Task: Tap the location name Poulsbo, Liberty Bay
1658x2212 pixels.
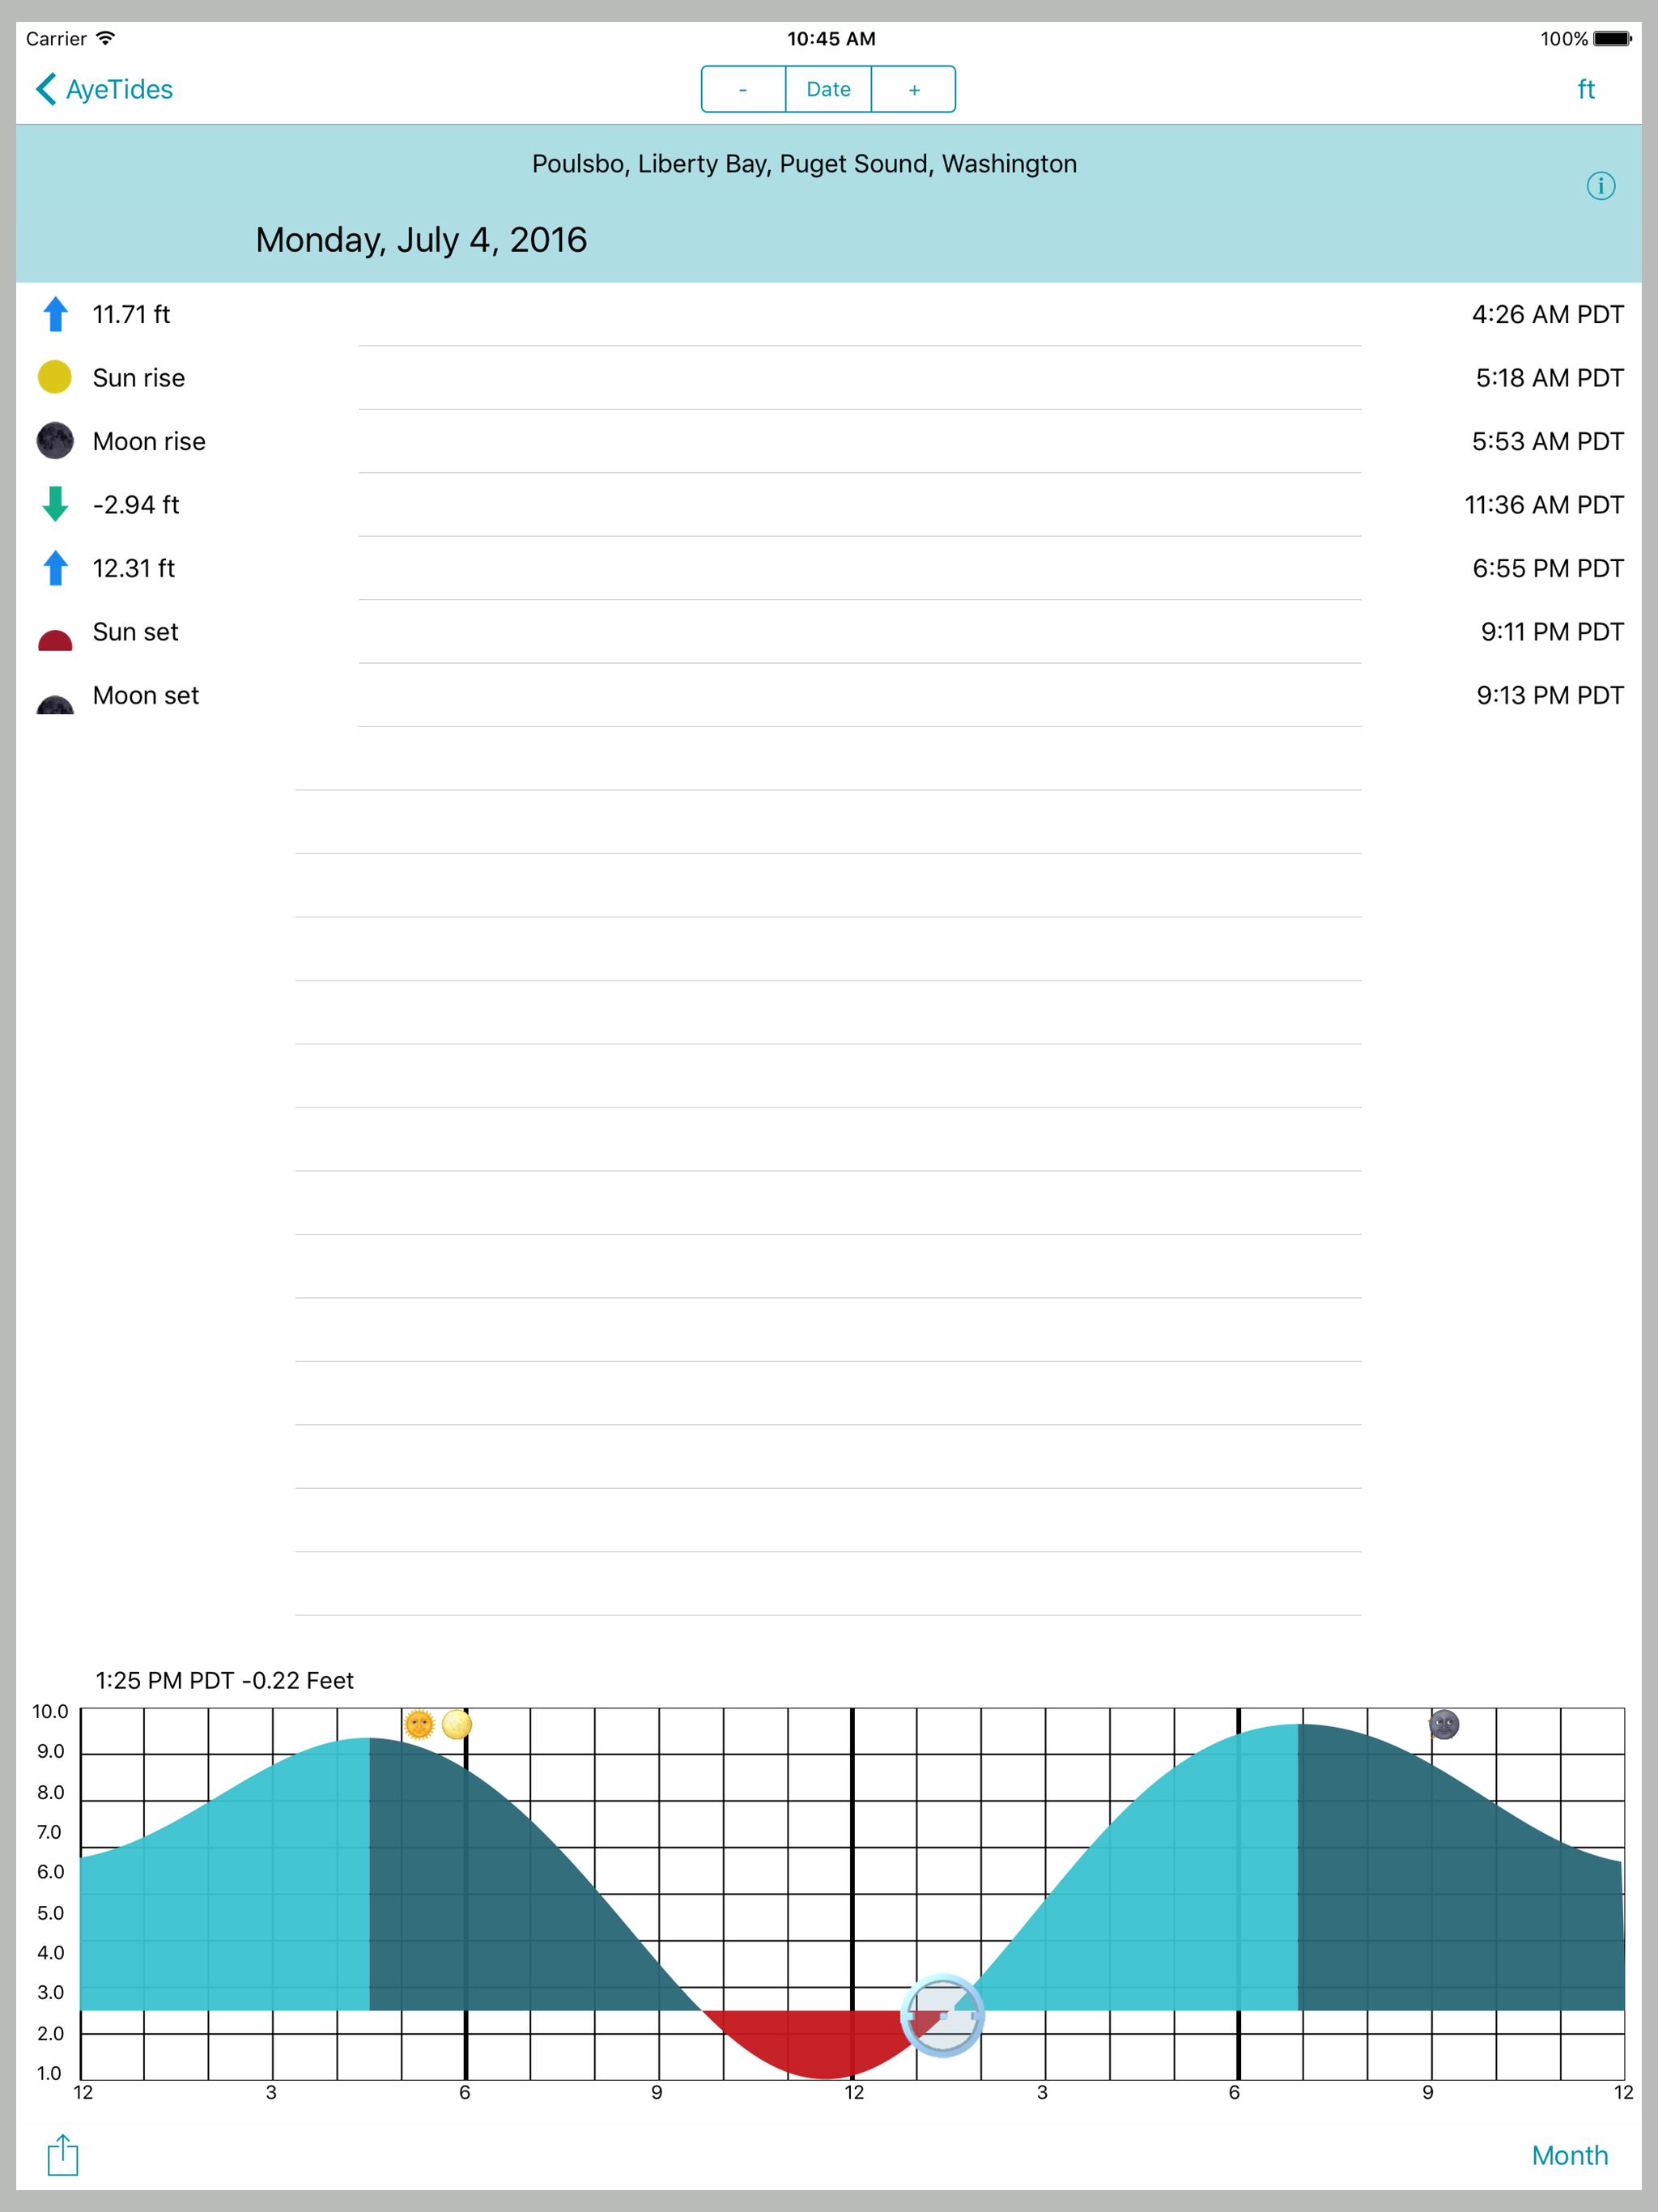Action: (805, 163)
